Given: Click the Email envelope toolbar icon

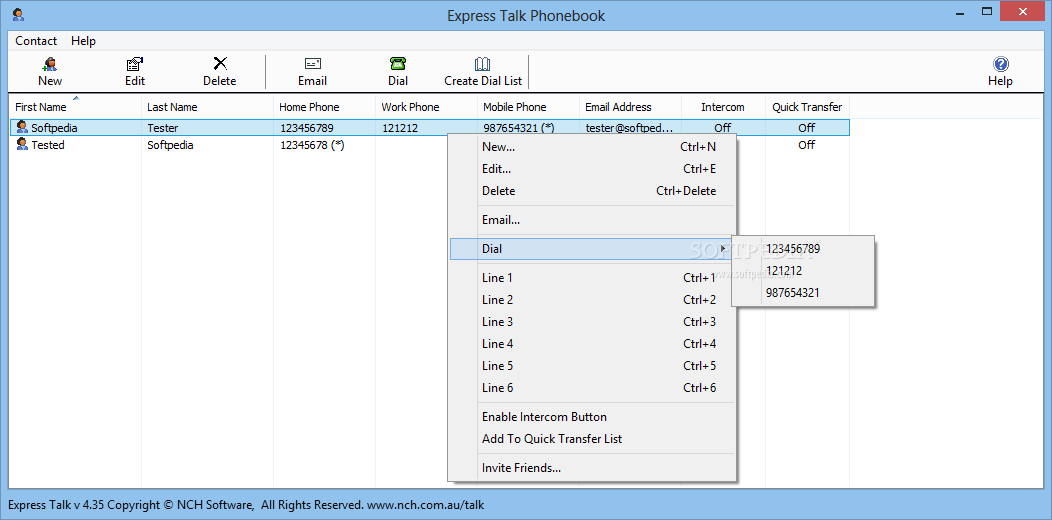Looking at the screenshot, I should tap(313, 64).
